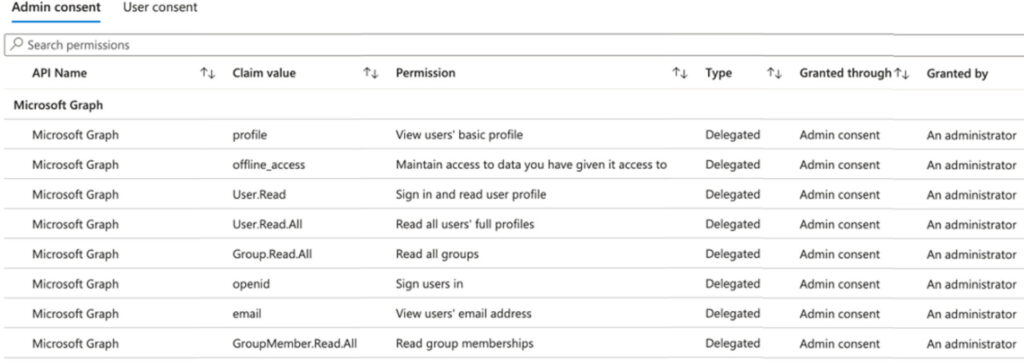Open the Group.Read.All permission row
The height and width of the screenshot is (362, 1024).
[512, 254]
